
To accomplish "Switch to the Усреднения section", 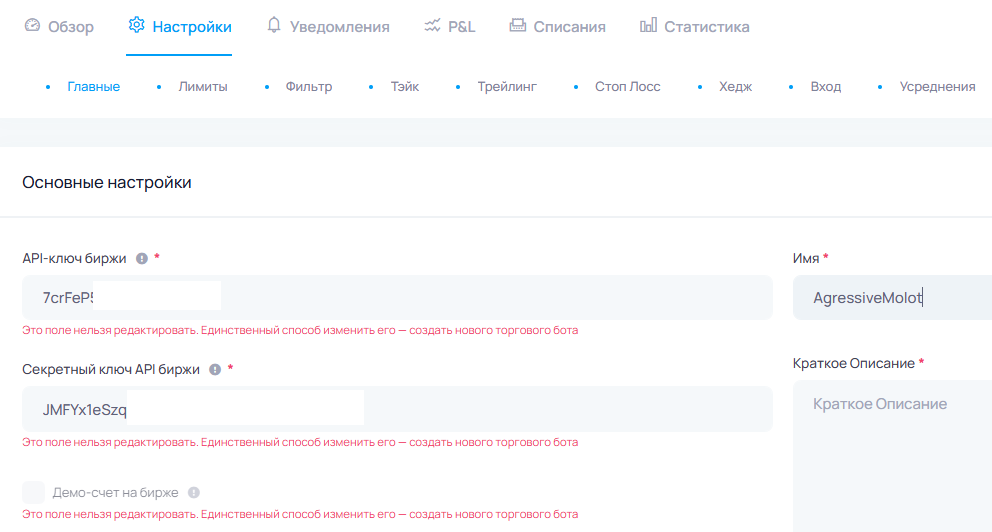I will [x=937, y=87].
